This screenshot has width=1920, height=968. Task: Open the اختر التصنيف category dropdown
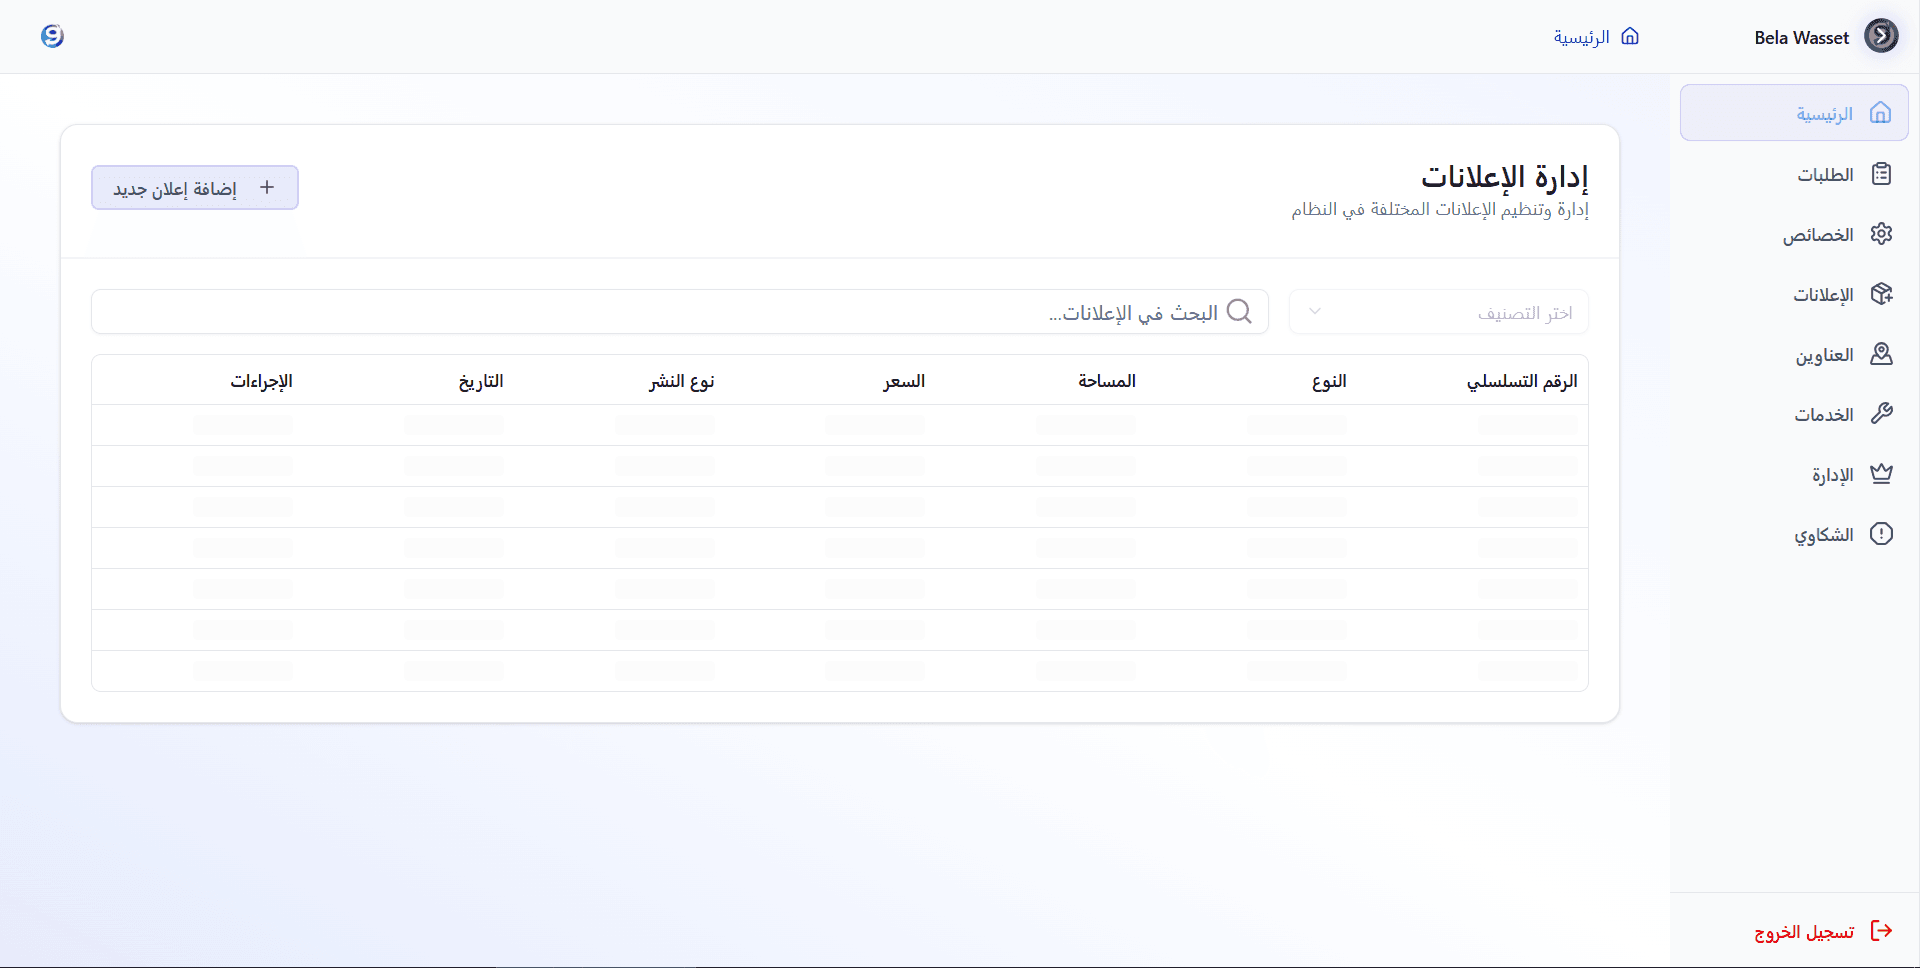pyautogui.click(x=1439, y=312)
